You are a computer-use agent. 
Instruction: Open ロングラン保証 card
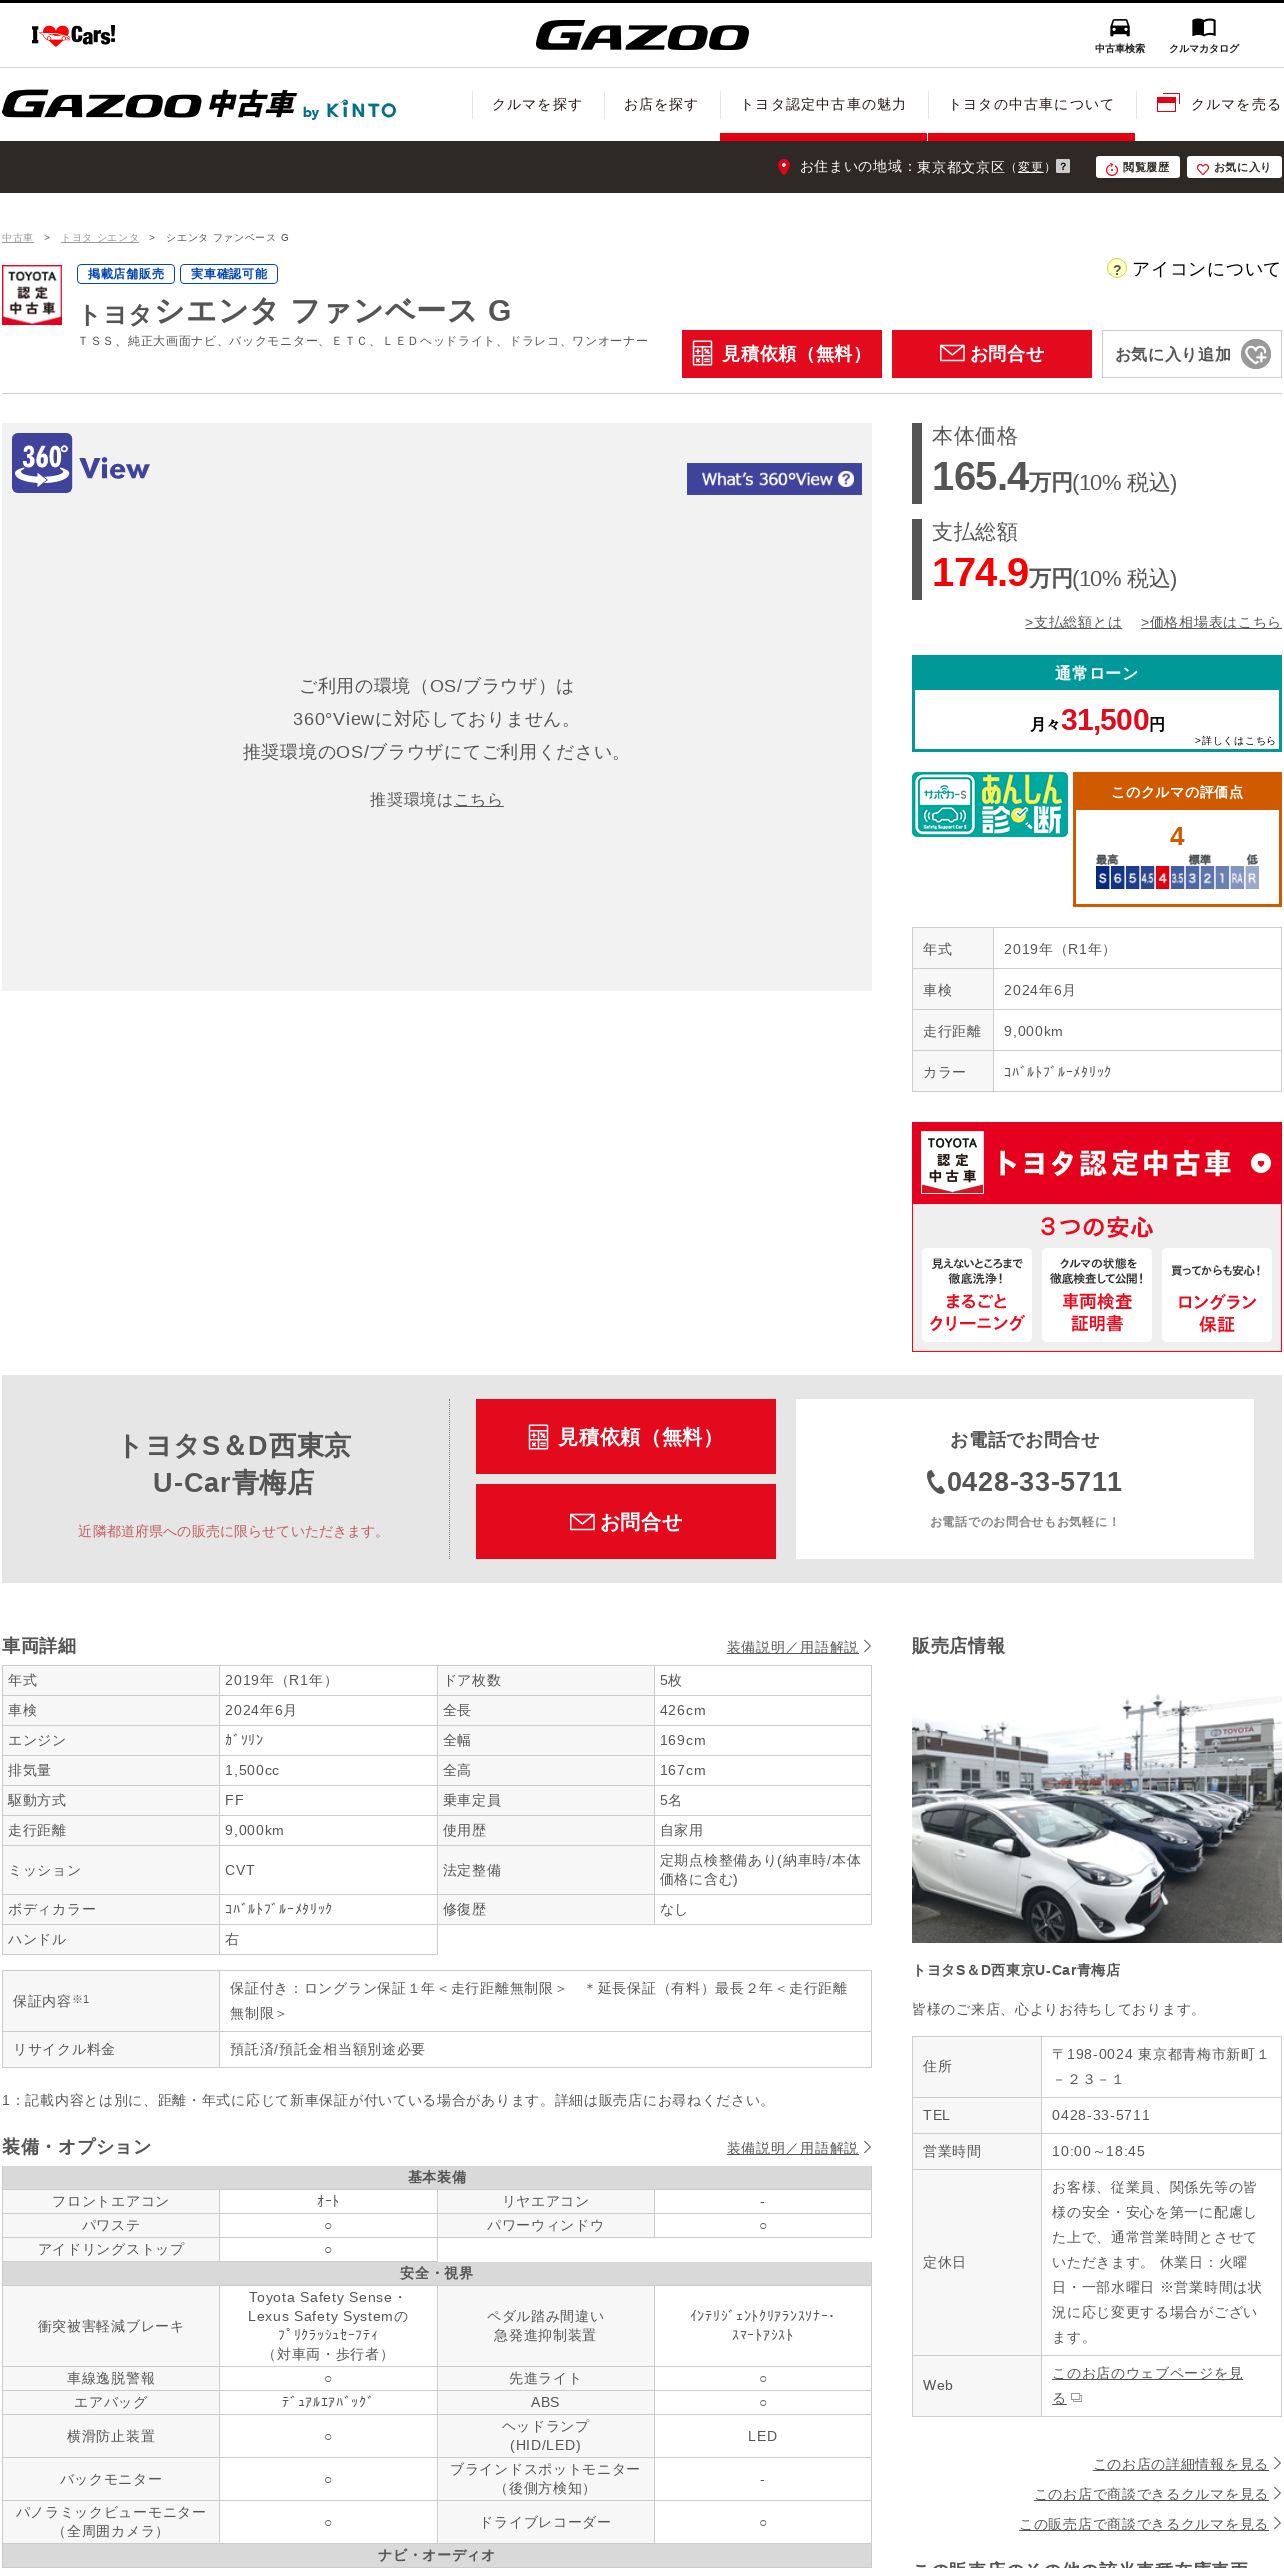[1217, 1295]
